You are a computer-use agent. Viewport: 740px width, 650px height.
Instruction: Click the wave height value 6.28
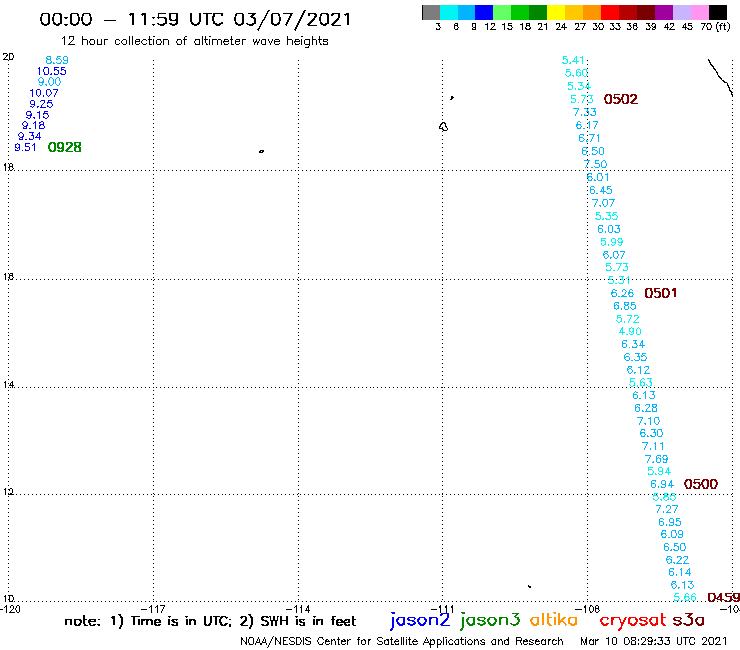646,408
